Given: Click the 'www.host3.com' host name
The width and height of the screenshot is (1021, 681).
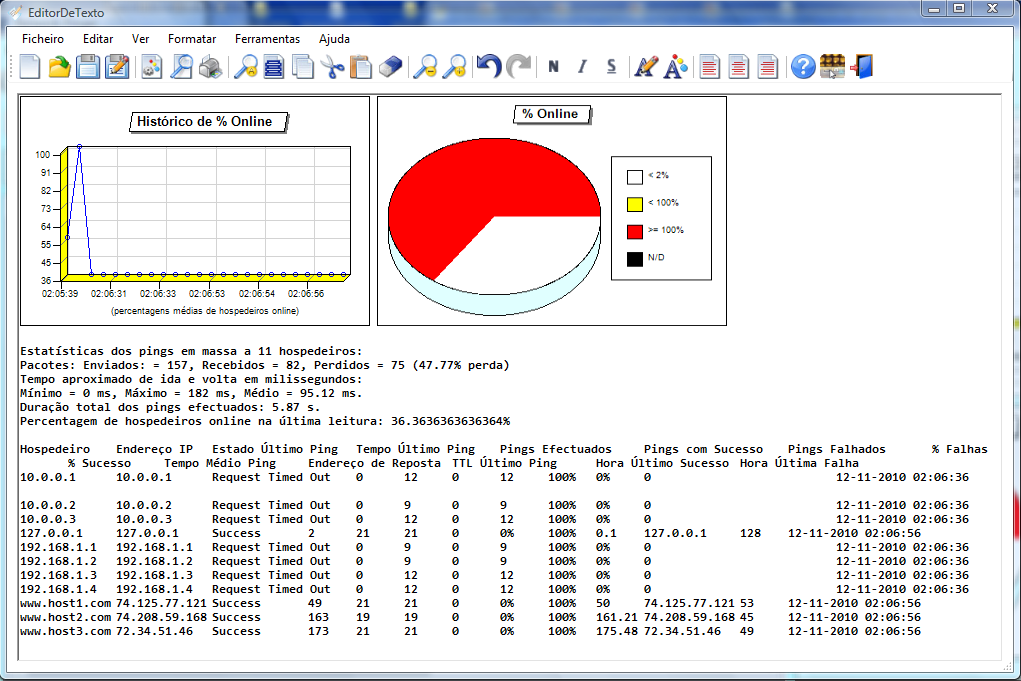Looking at the screenshot, I should (66, 632).
